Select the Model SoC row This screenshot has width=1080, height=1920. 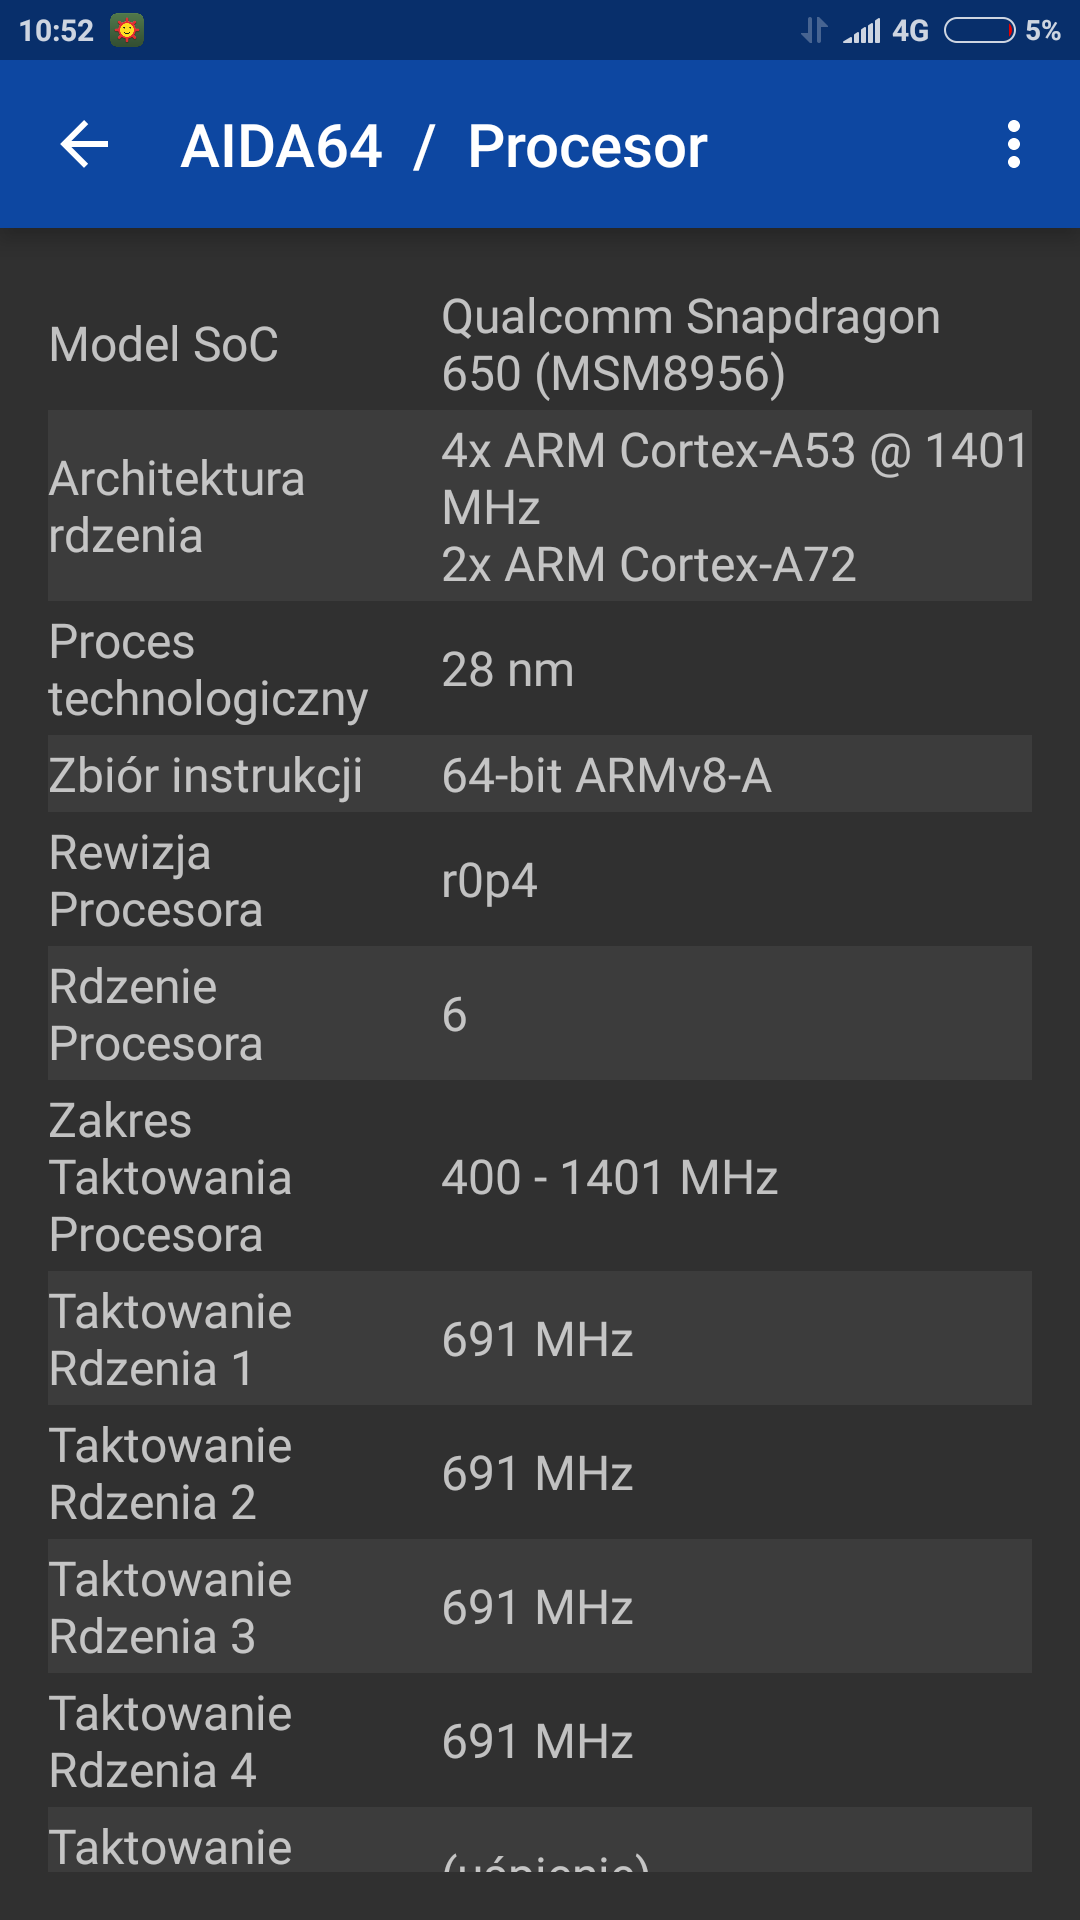coord(540,345)
